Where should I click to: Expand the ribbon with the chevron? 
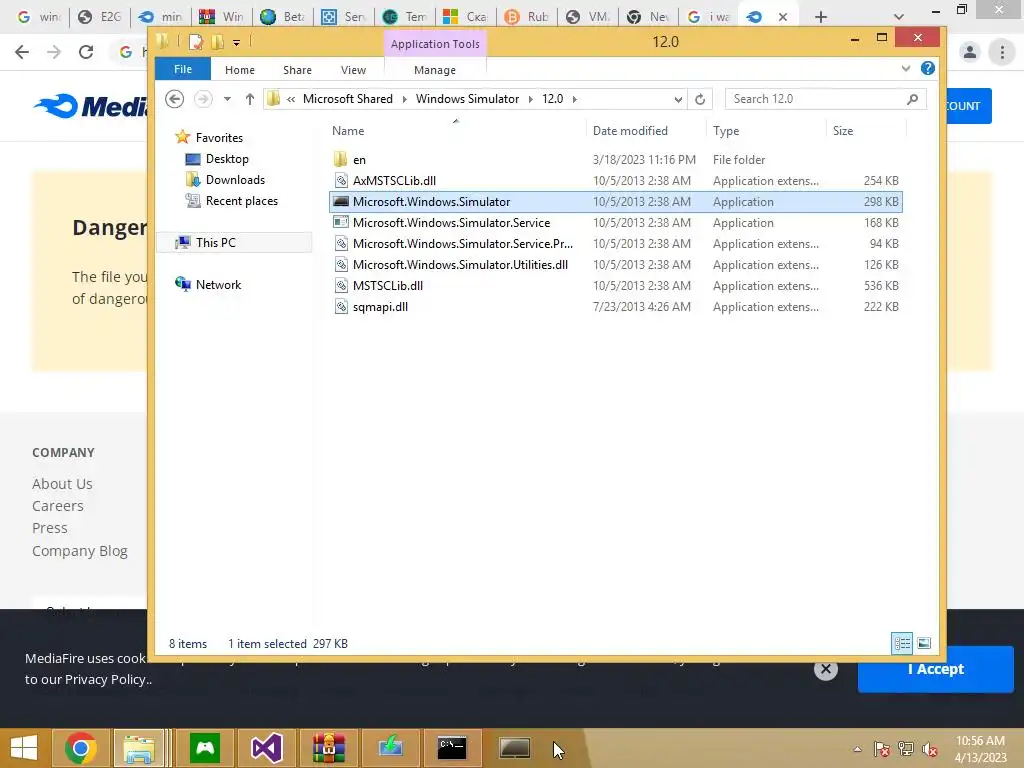906,69
